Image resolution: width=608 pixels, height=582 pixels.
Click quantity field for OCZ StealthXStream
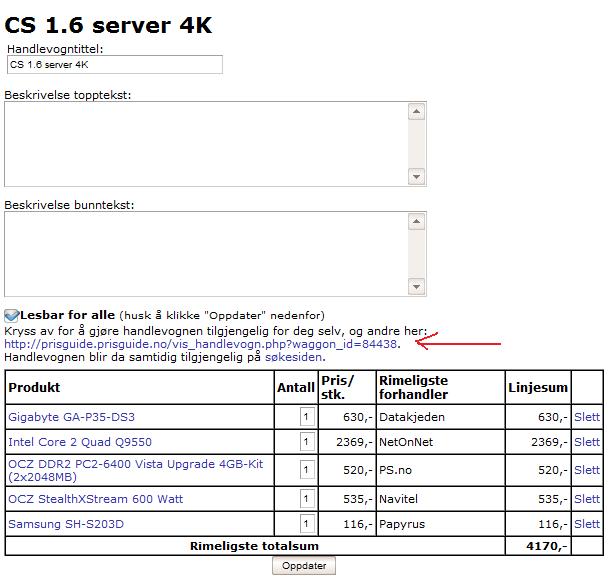click(307, 499)
